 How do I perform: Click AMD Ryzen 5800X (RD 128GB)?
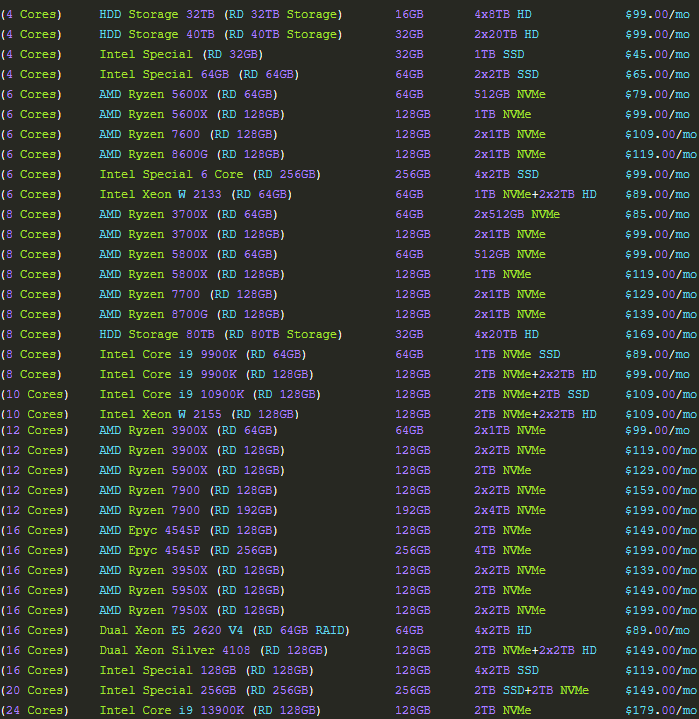(192, 275)
